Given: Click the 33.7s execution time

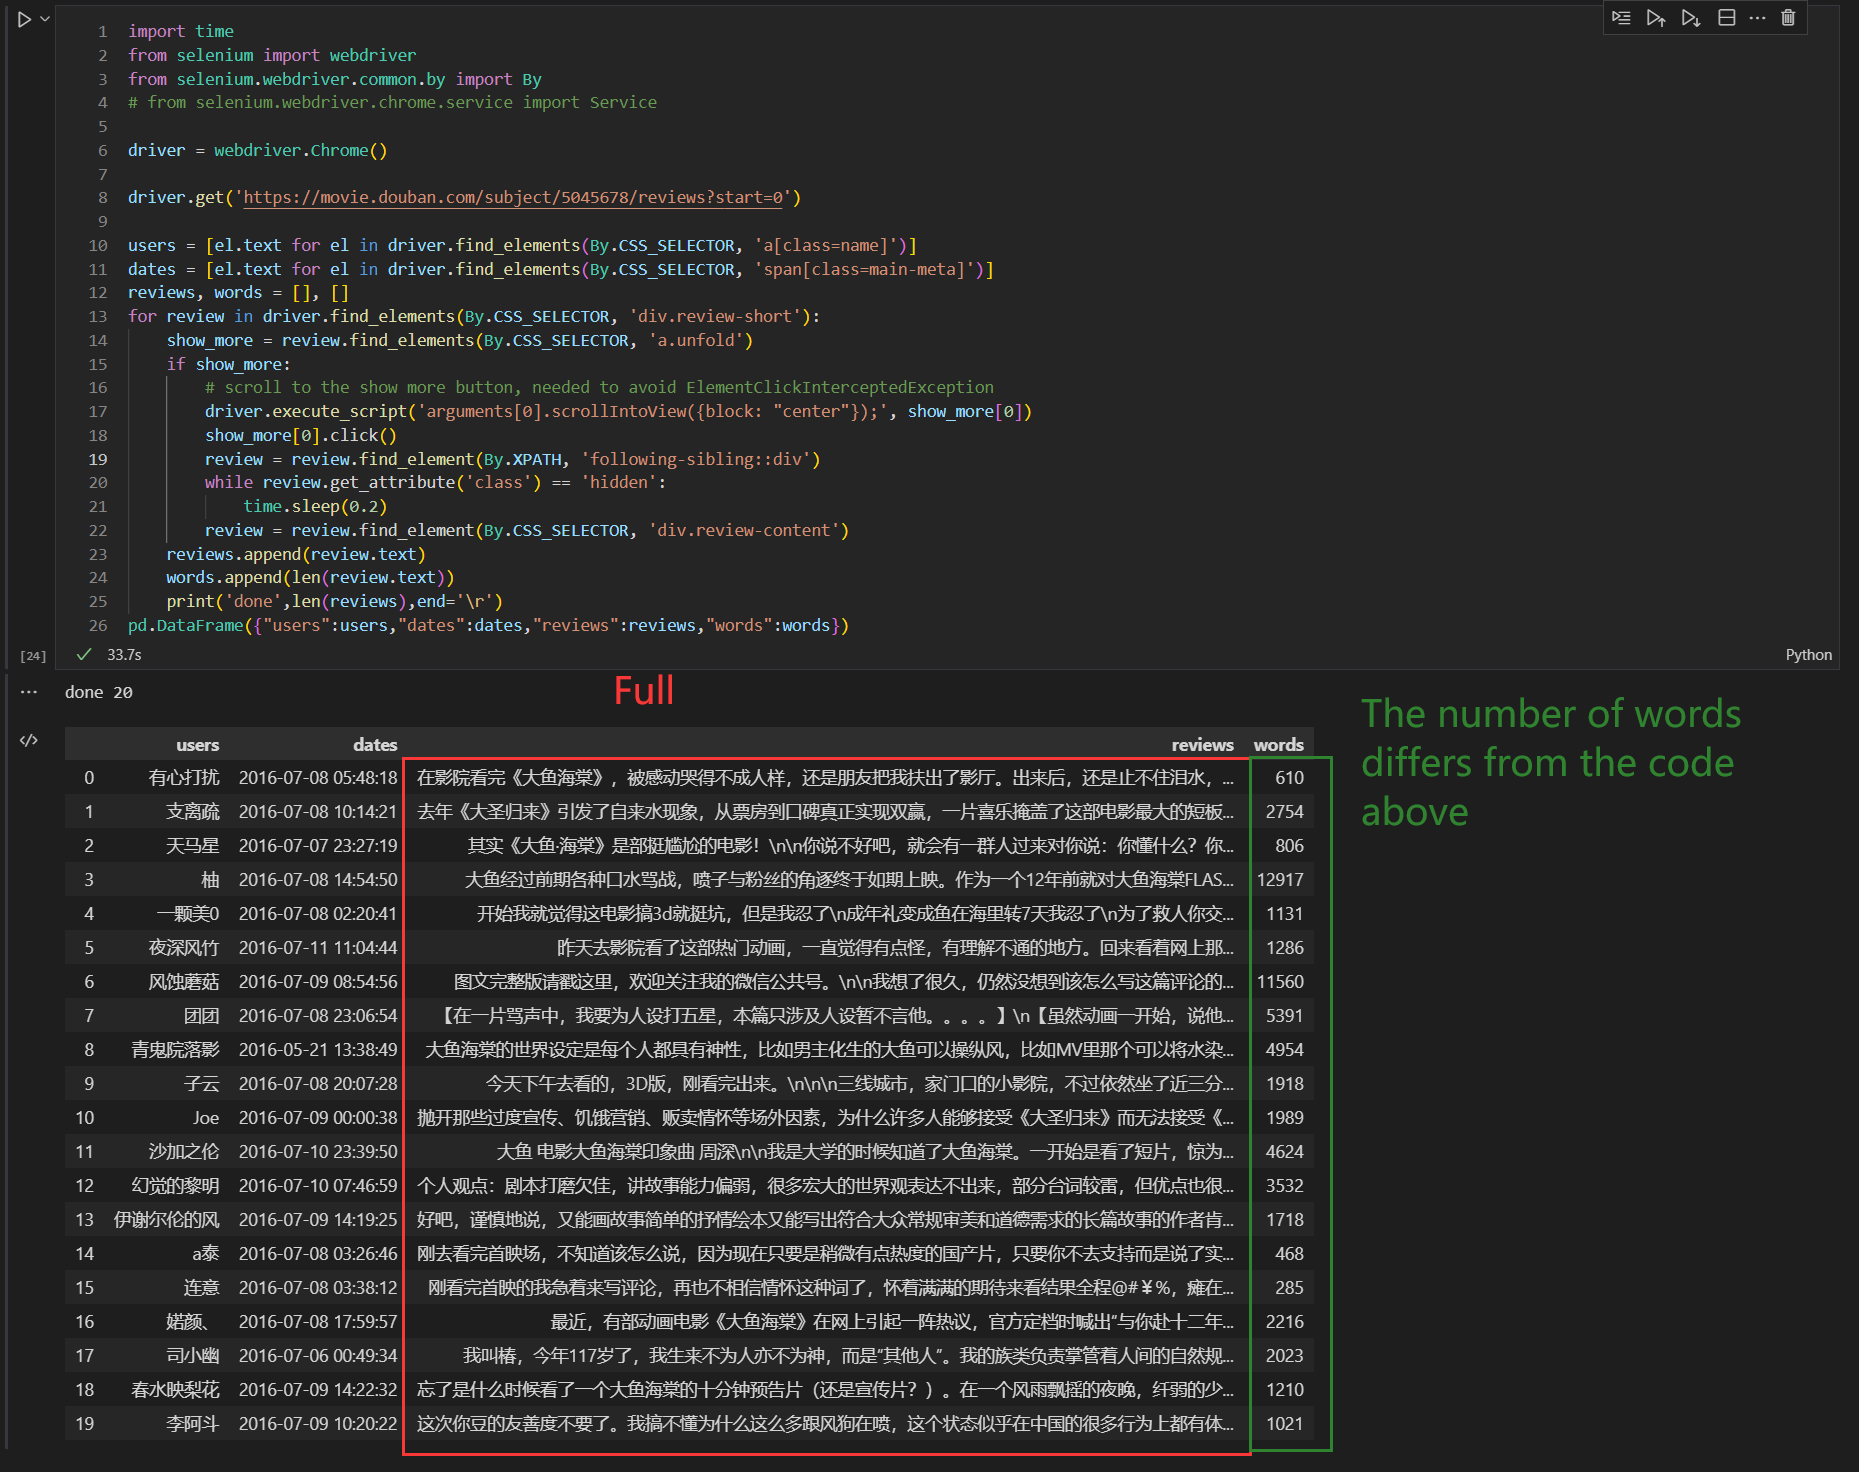Looking at the screenshot, I should point(124,654).
